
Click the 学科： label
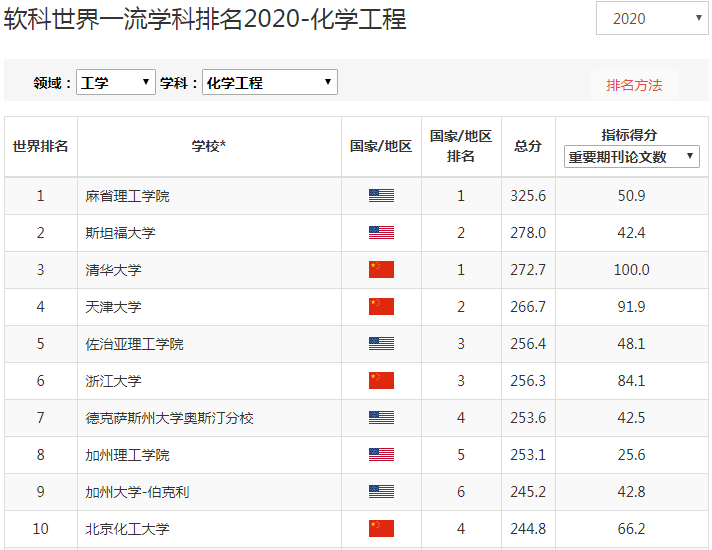(x=178, y=83)
